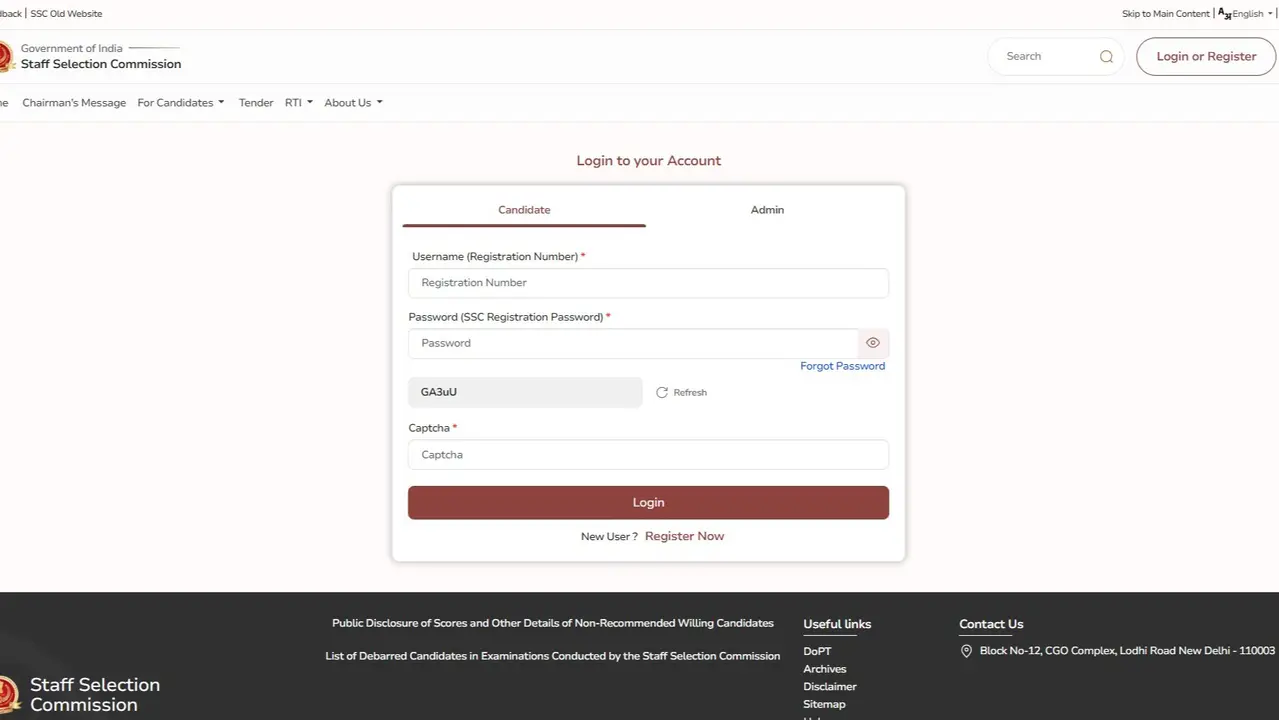The width and height of the screenshot is (1279, 720).
Task: Open the English language selector
Action: click(x=1247, y=13)
